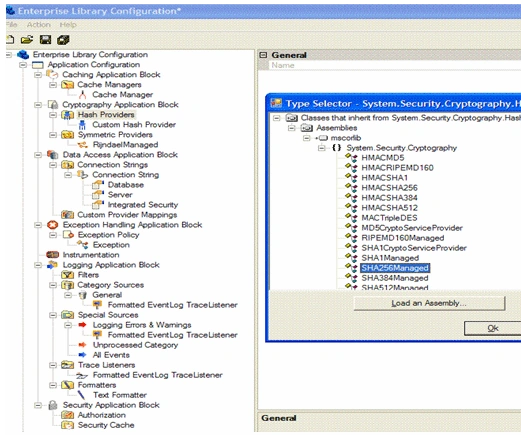Click the Custom Provider Mappings icon
The image size is (525, 437).
coord(68,215)
